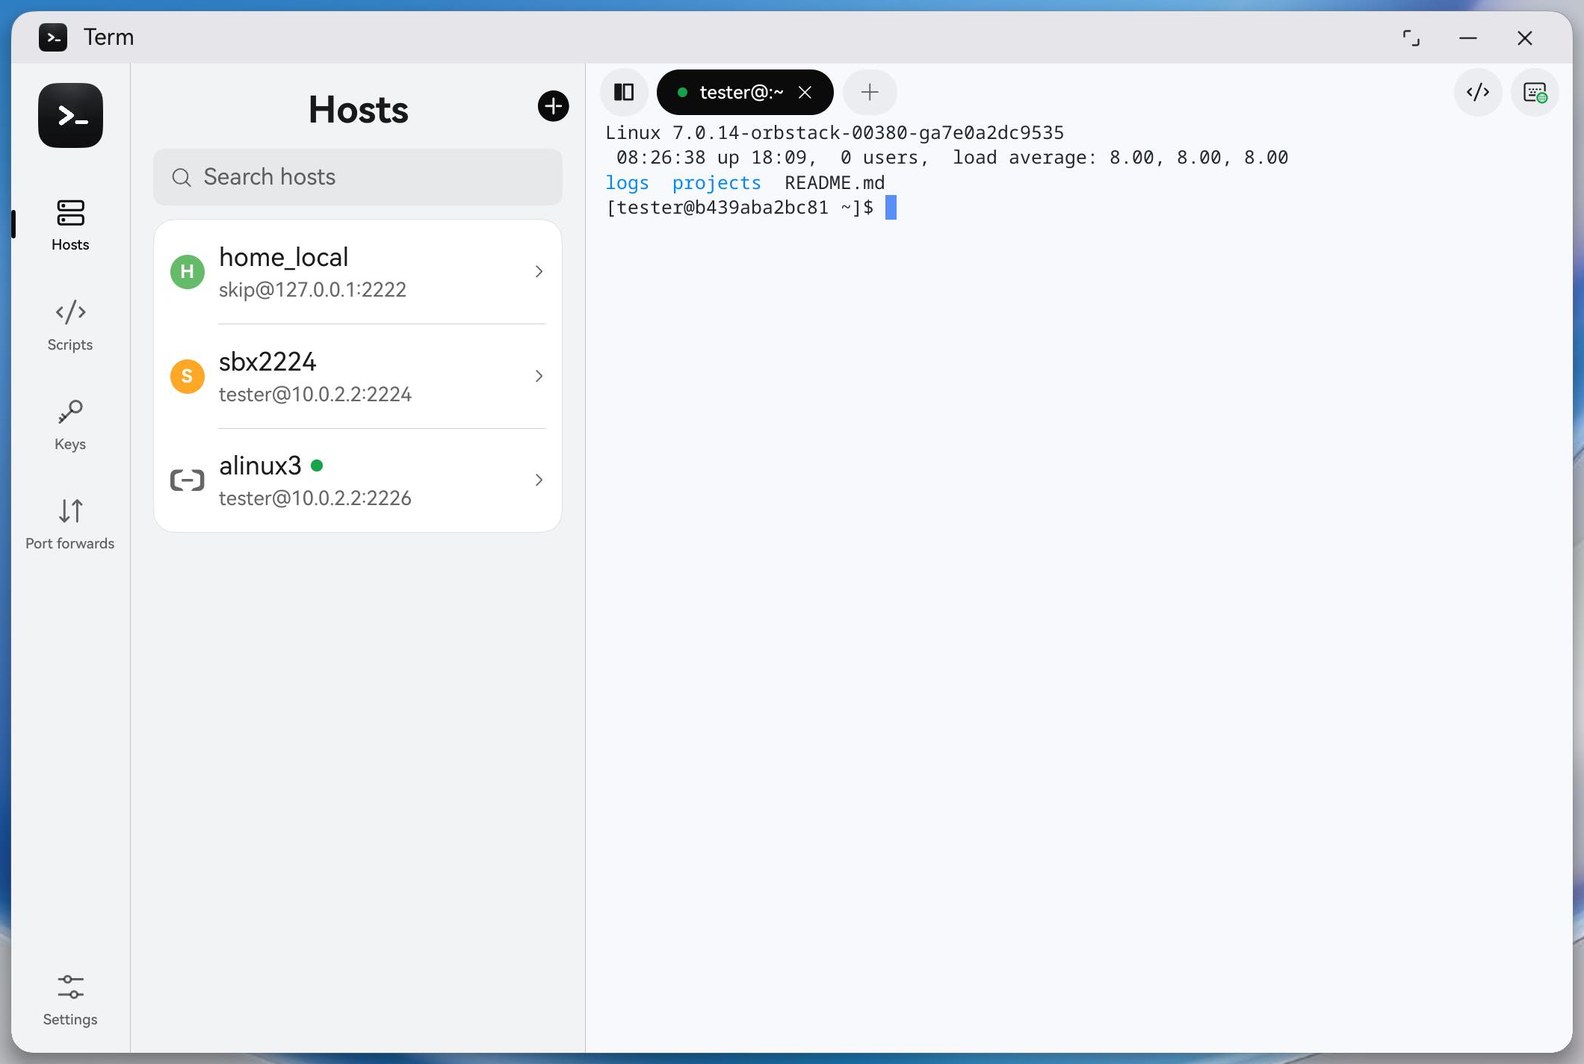Click the terminal prompt cursor

pyautogui.click(x=891, y=207)
